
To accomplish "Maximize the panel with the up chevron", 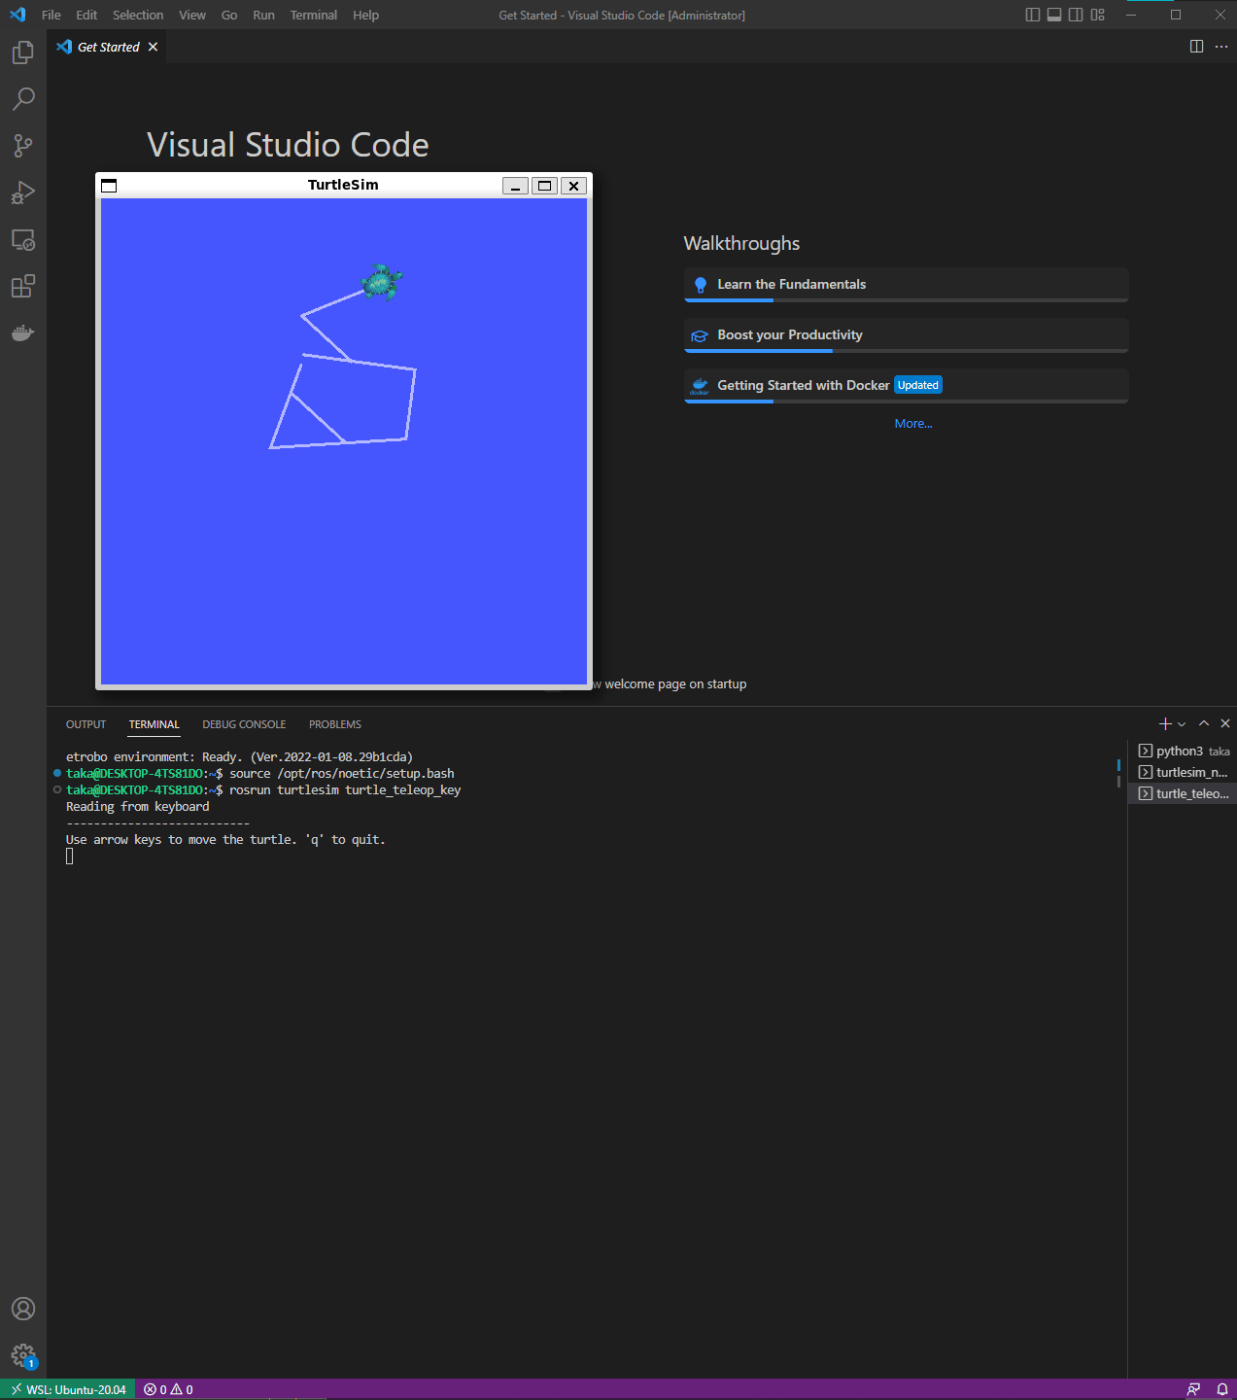I will pyautogui.click(x=1204, y=724).
